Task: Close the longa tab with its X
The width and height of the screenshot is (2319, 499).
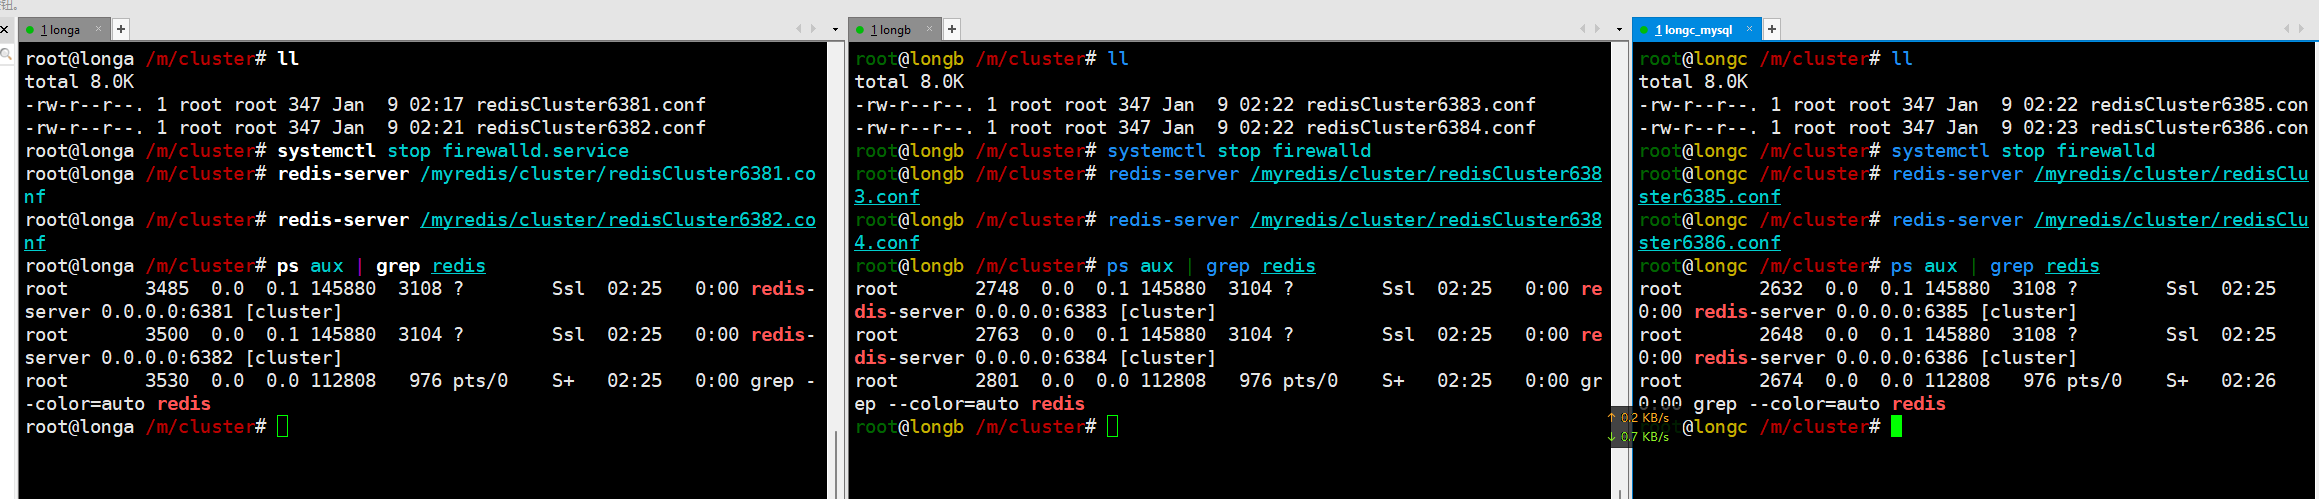Action: 100,29
